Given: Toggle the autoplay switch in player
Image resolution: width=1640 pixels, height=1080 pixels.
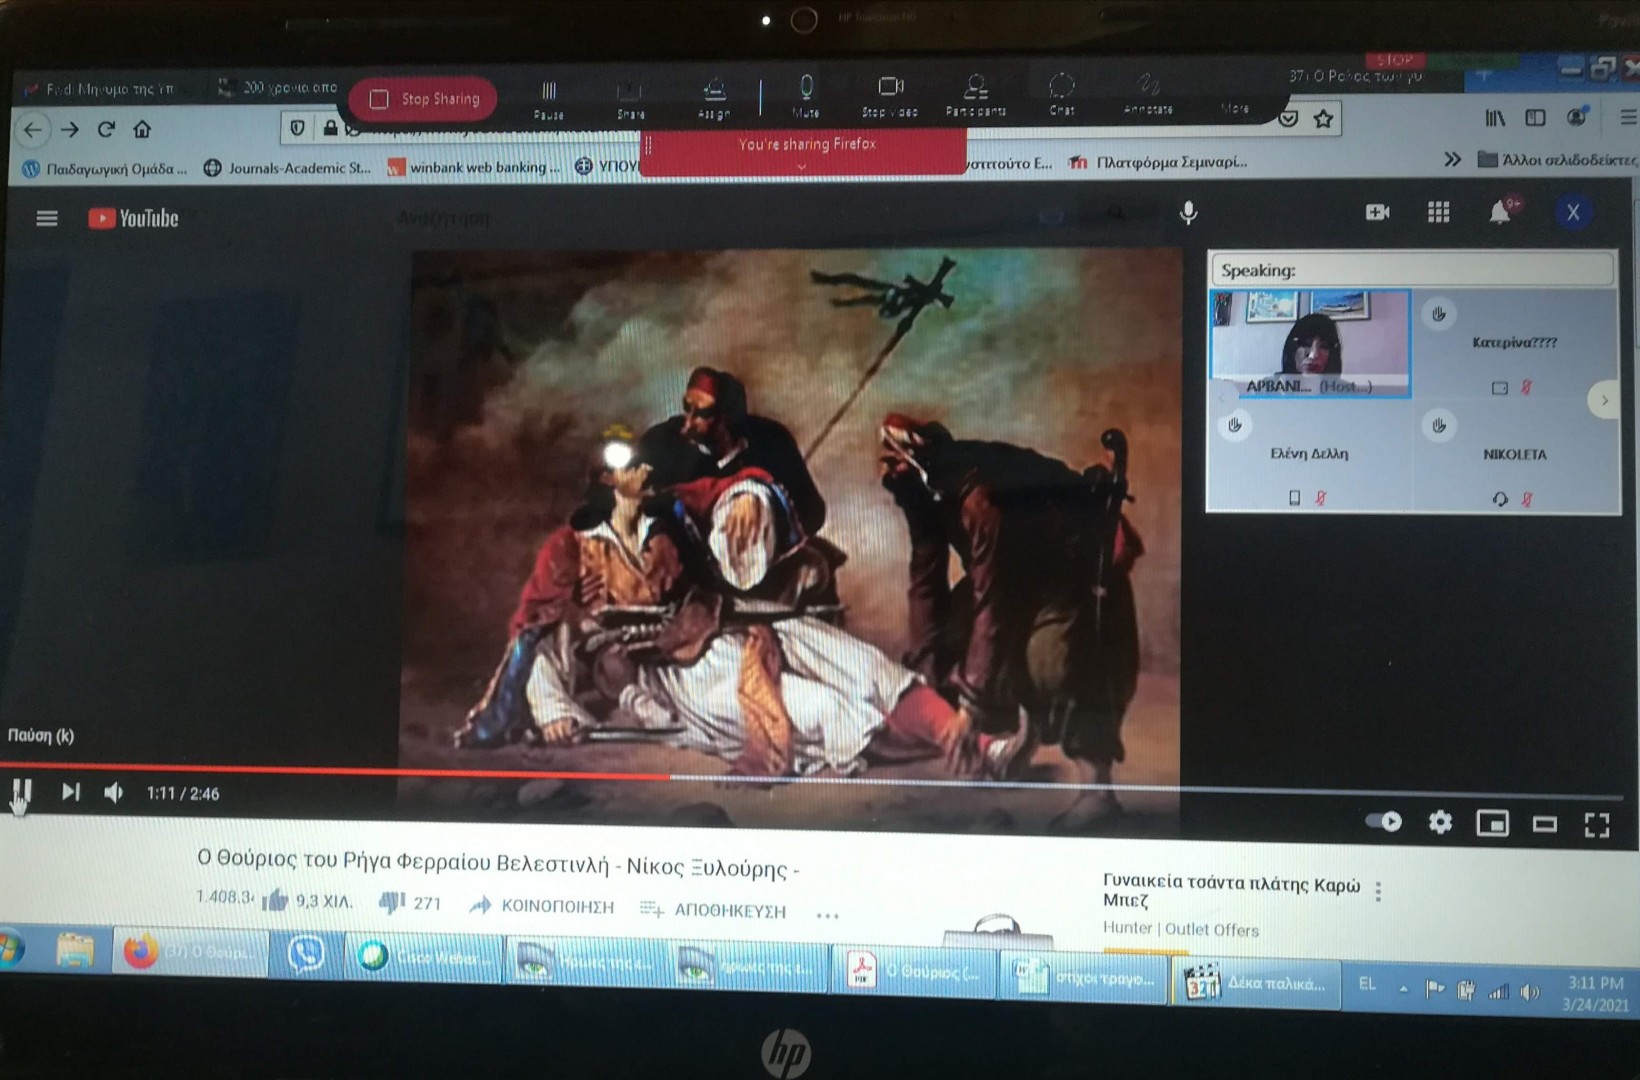Looking at the screenshot, I should [x=1384, y=822].
